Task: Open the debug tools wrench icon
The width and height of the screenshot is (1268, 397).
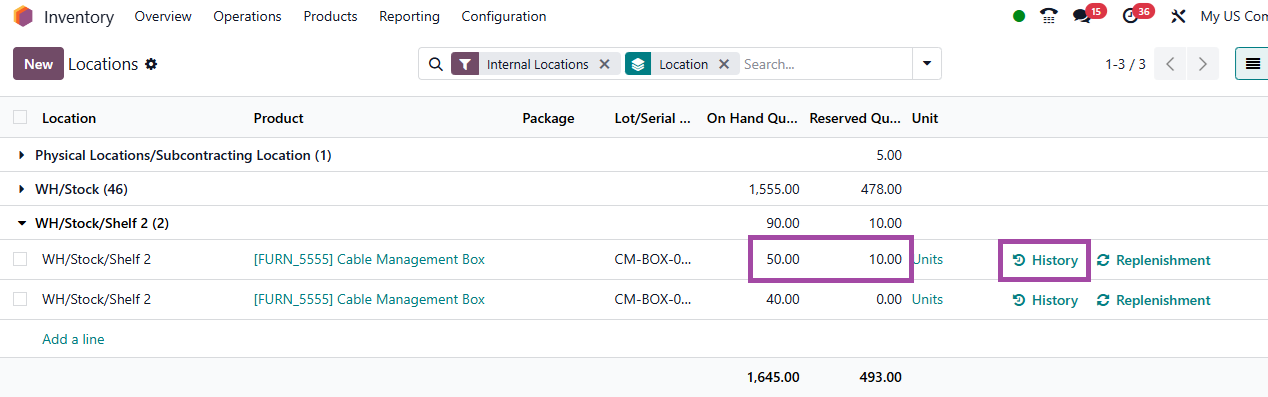Action: [1178, 16]
